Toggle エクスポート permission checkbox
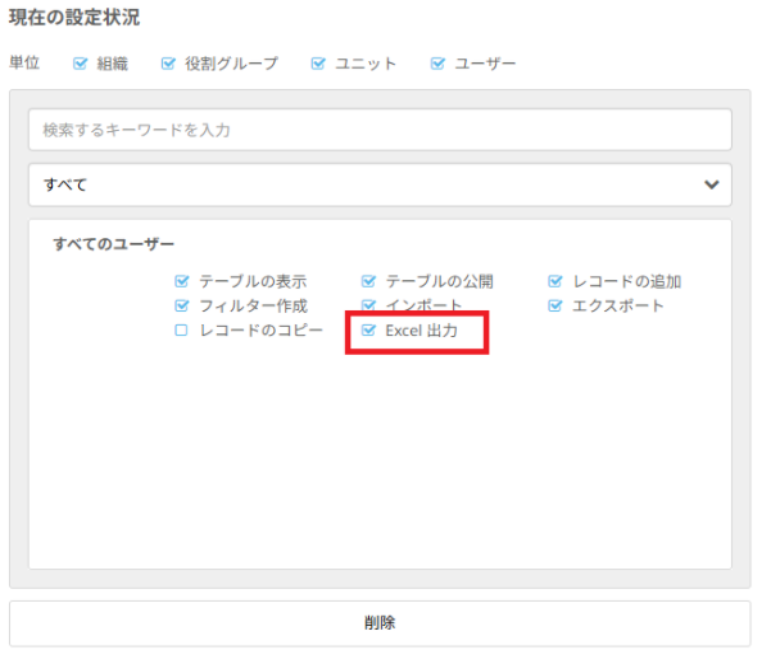 coord(555,306)
